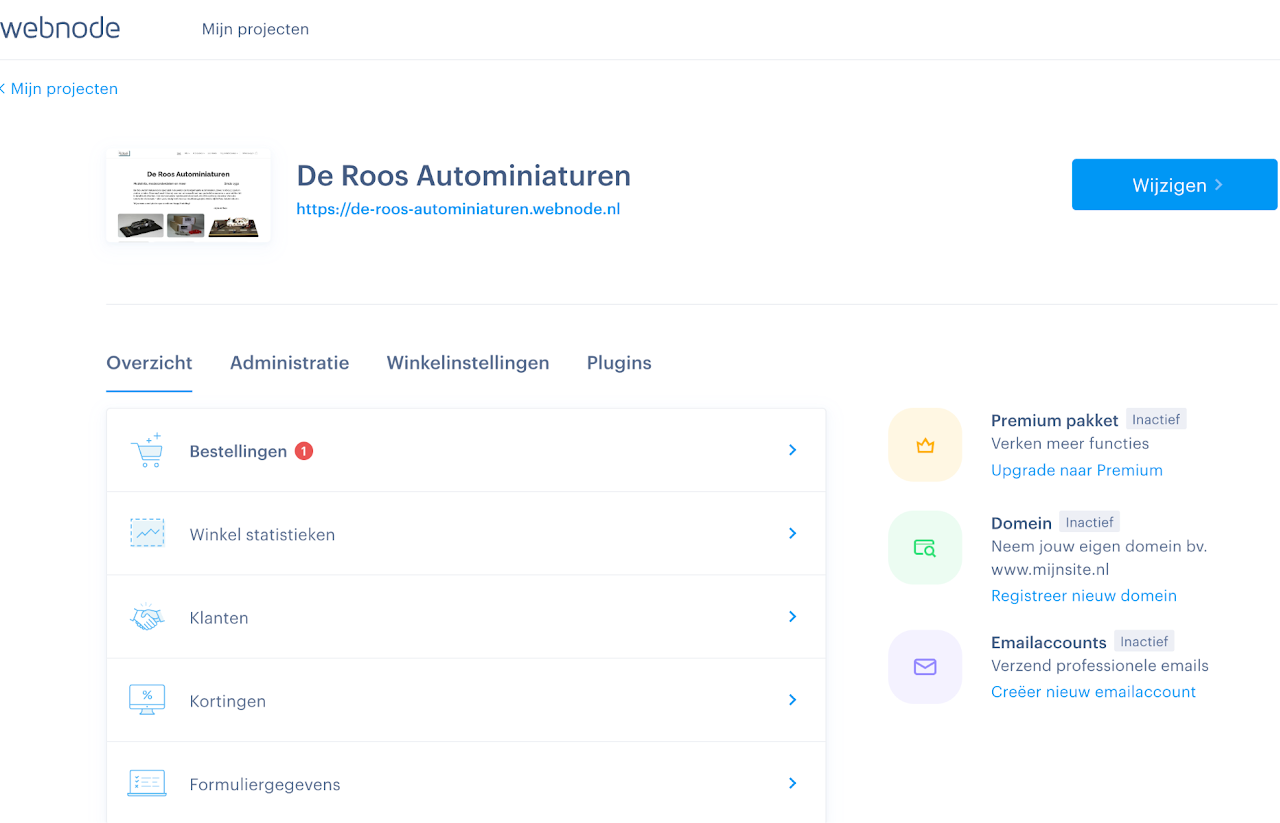Viewport: 1280px width, 823px height.
Task: Click the Klanten handshake icon
Action: point(147,617)
